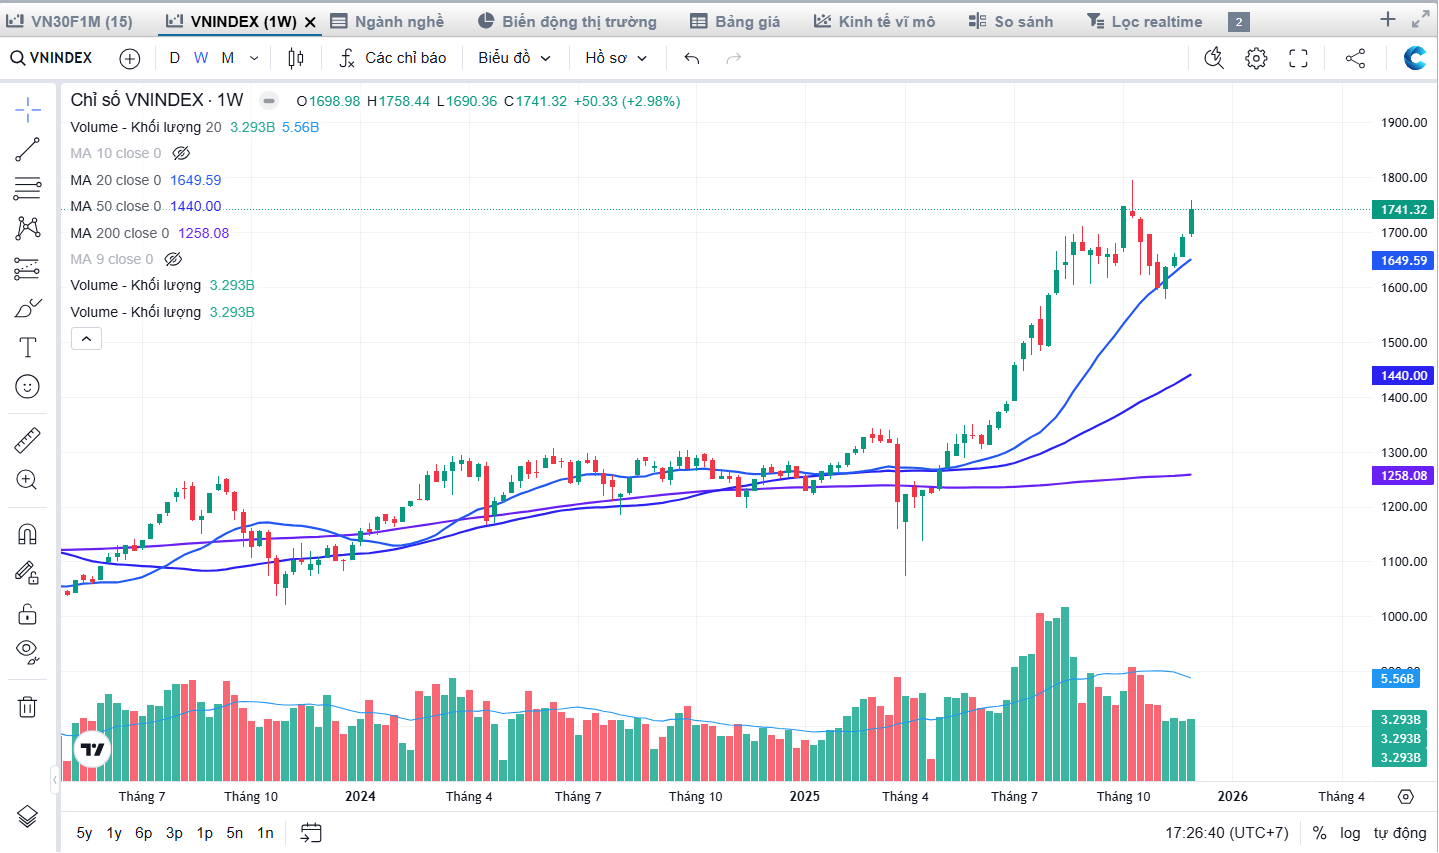
Task: Select the text annotation tool
Action: click(x=27, y=347)
